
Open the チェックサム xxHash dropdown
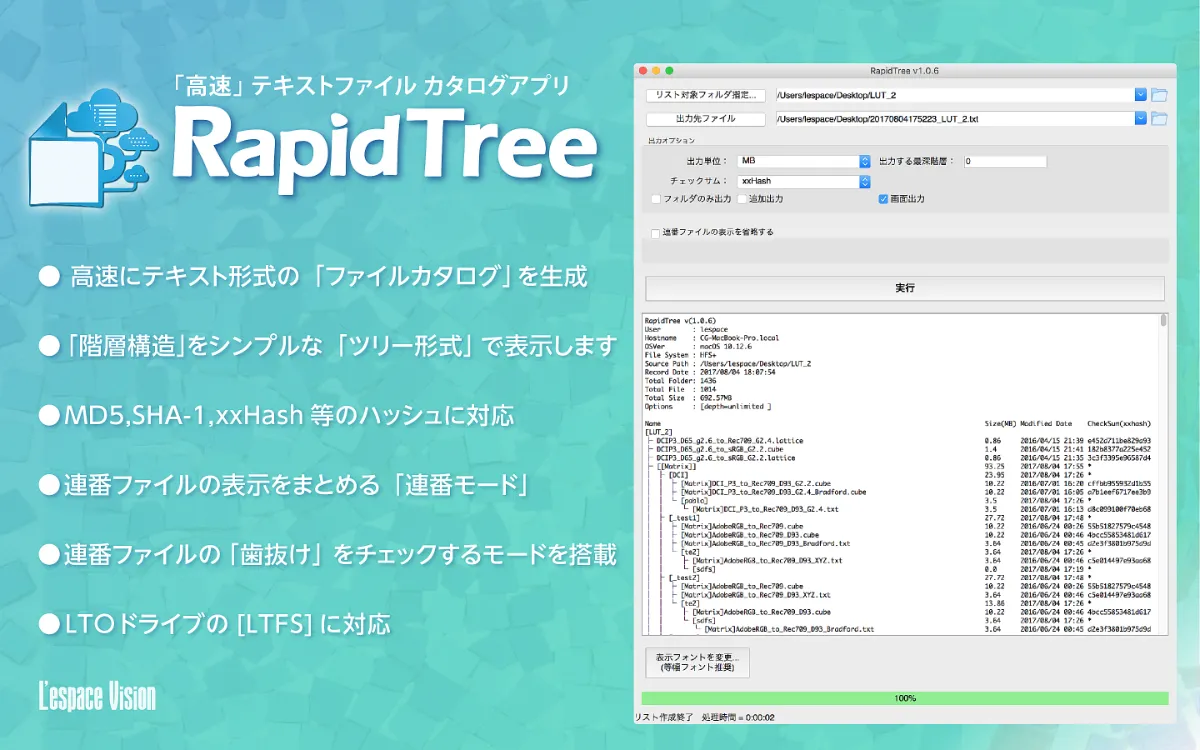pos(804,182)
